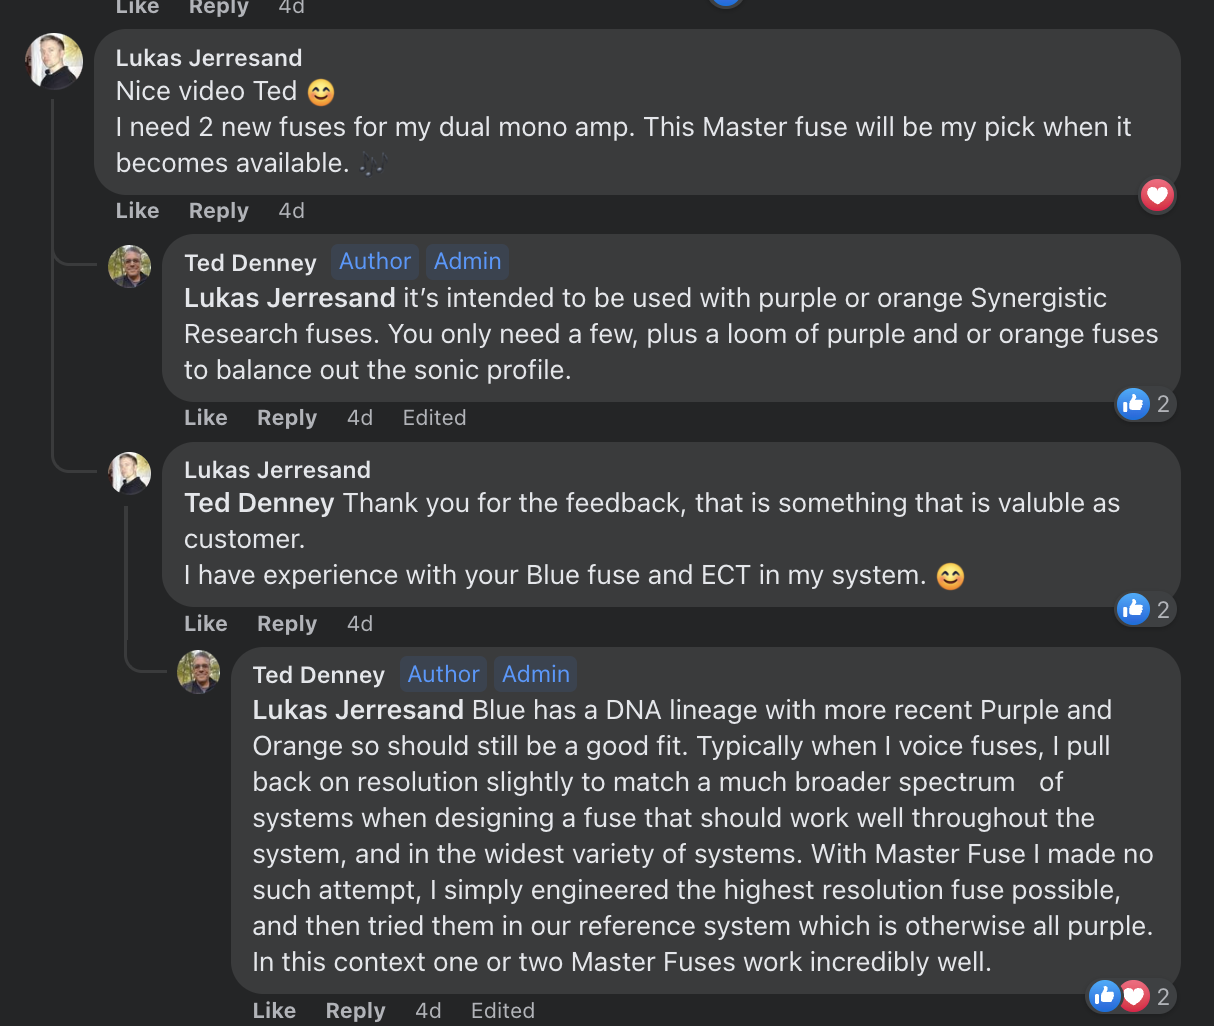View edit history on Ted's first reply
Image resolution: width=1214 pixels, height=1026 pixels.
pos(434,418)
